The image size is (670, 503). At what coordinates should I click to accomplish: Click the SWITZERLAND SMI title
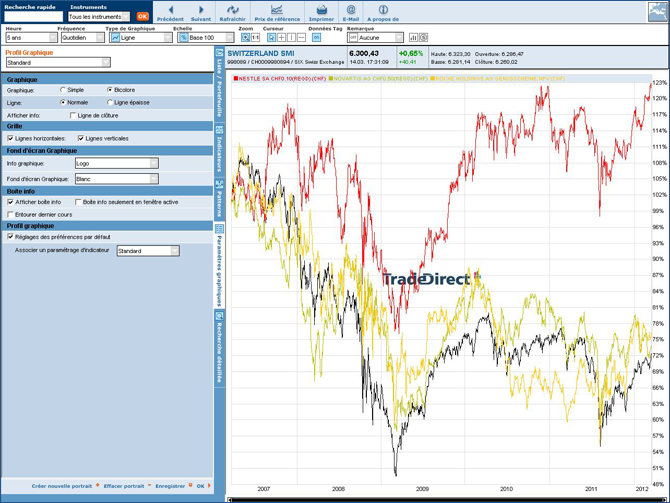(x=261, y=53)
